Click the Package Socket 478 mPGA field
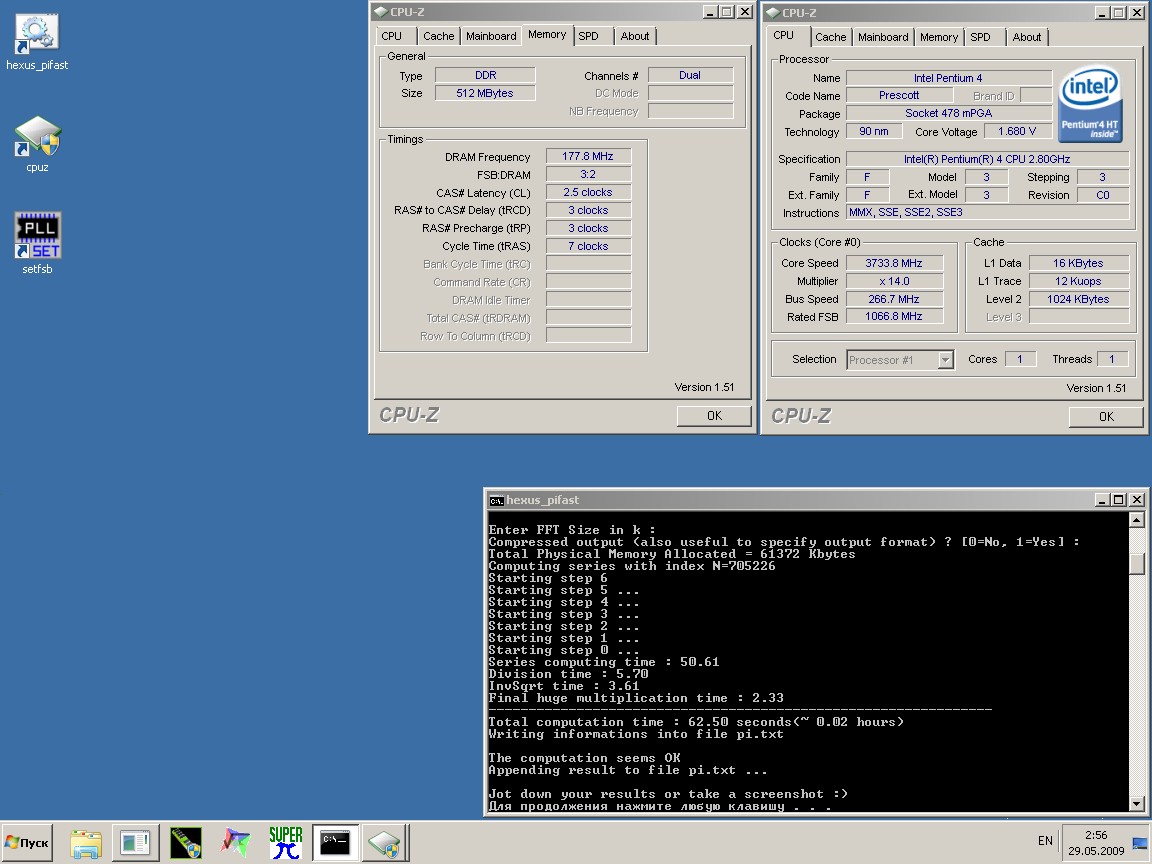 click(948, 113)
